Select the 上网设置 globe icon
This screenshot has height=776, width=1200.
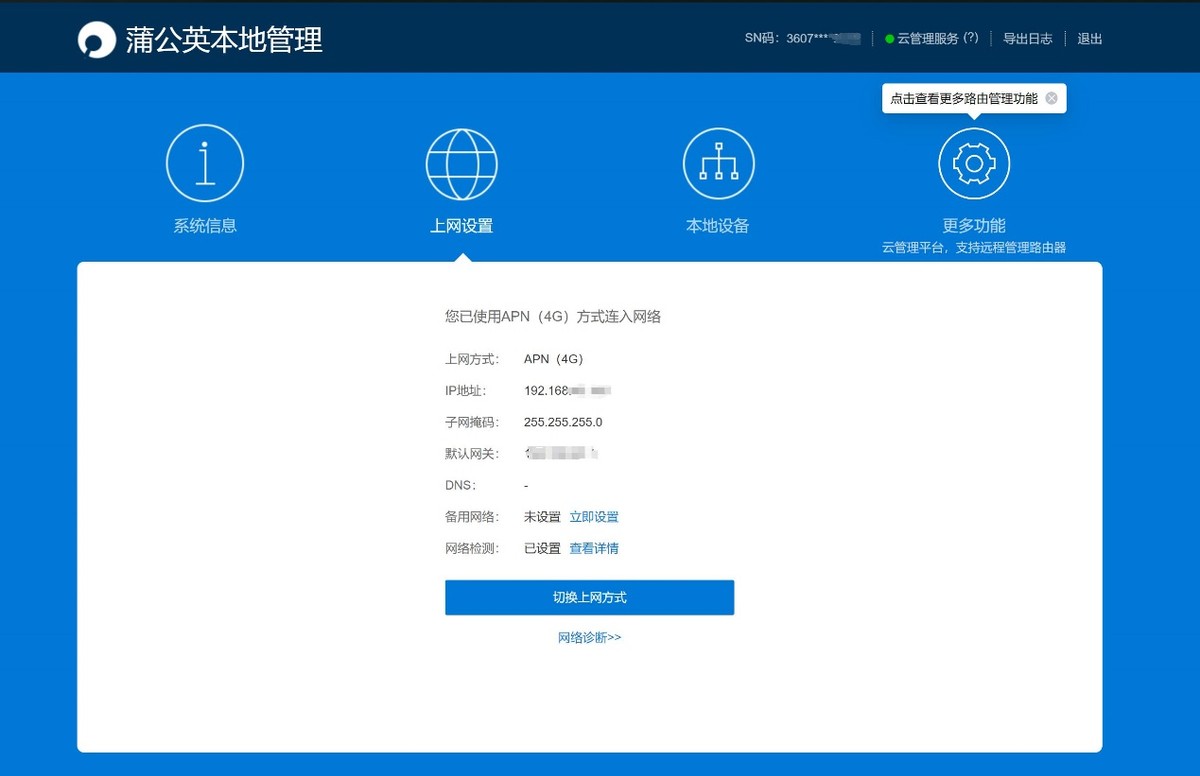point(461,163)
